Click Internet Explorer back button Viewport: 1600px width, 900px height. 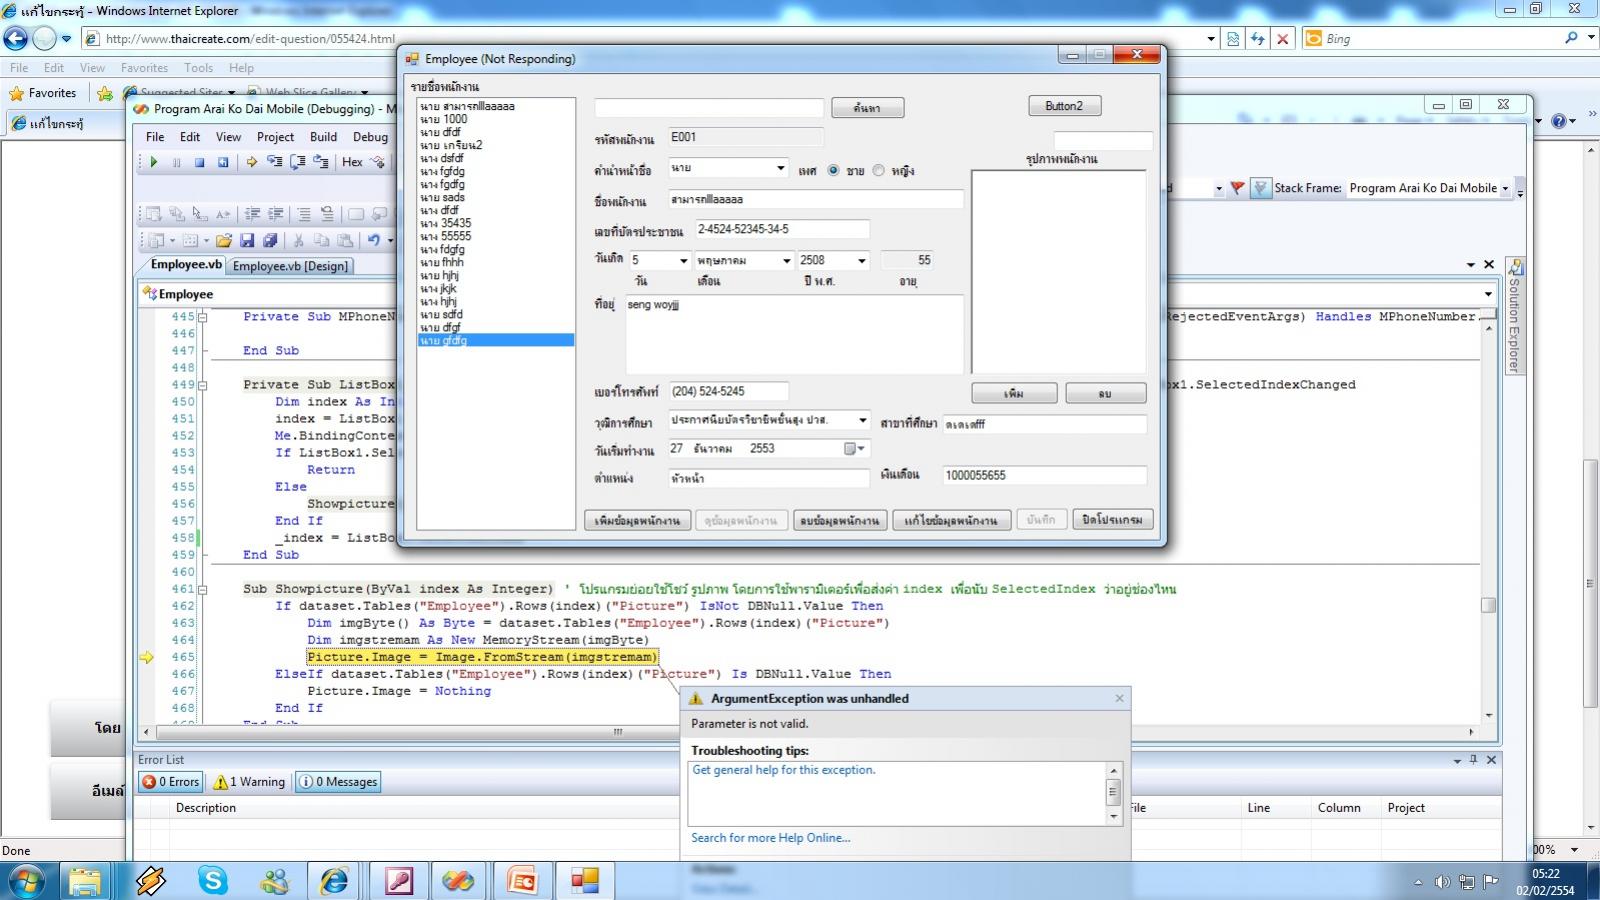(16, 39)
